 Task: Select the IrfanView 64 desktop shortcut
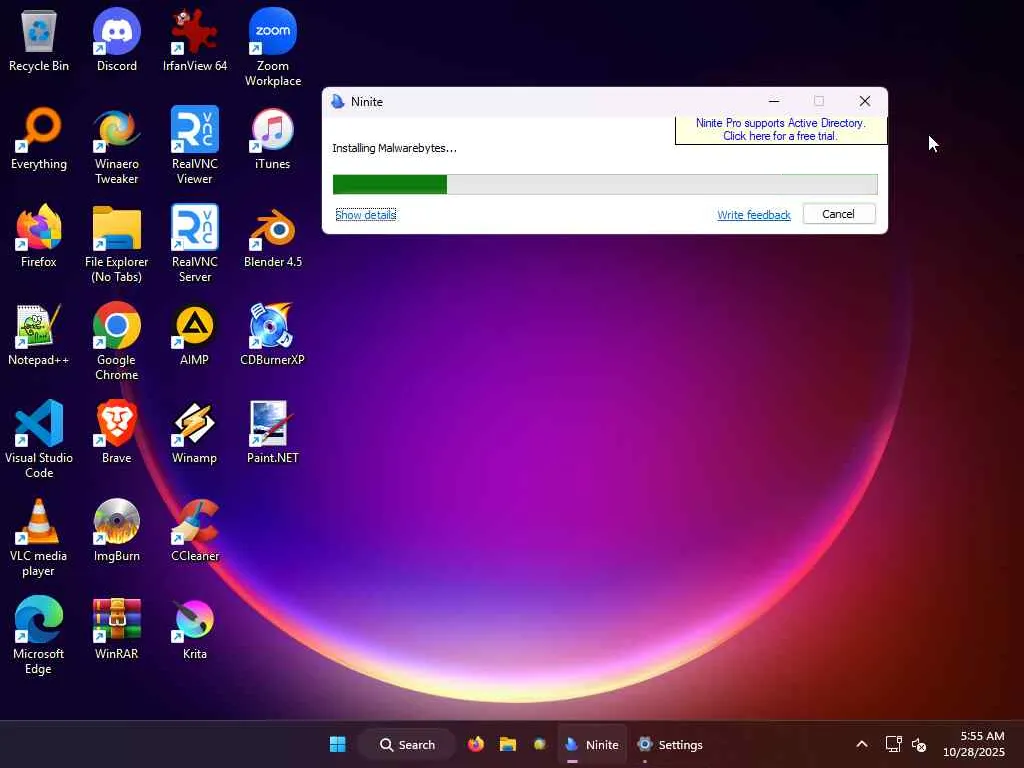click(195, 41)
